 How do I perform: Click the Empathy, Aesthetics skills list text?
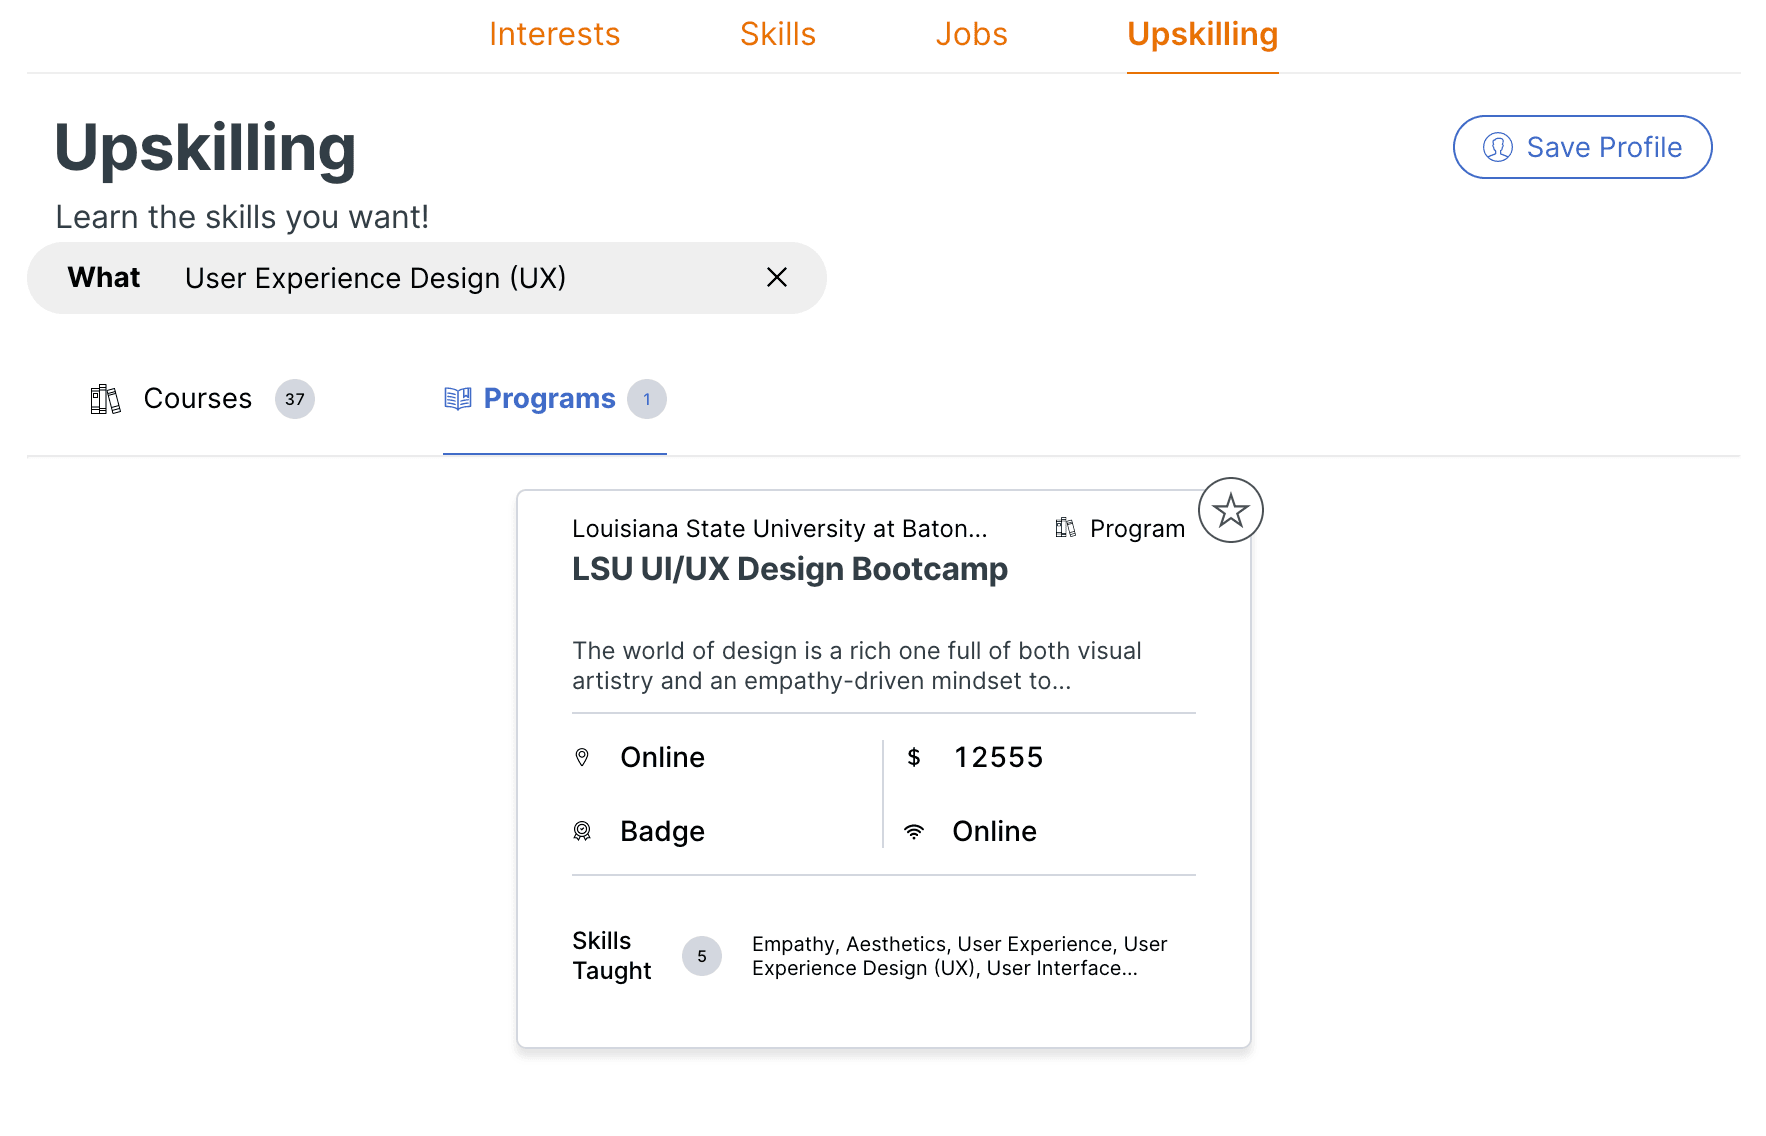click(959, 956)
